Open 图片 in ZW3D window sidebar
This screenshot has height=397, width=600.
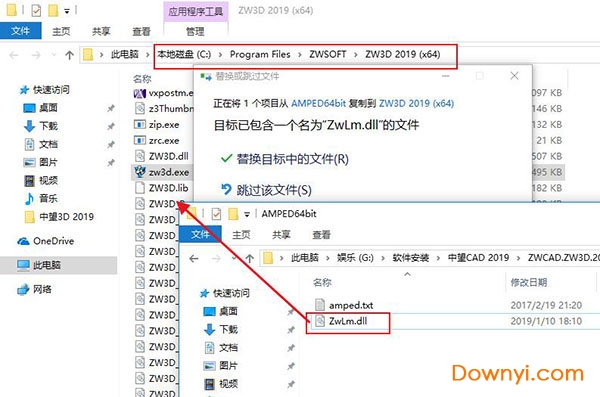(41, 162)
